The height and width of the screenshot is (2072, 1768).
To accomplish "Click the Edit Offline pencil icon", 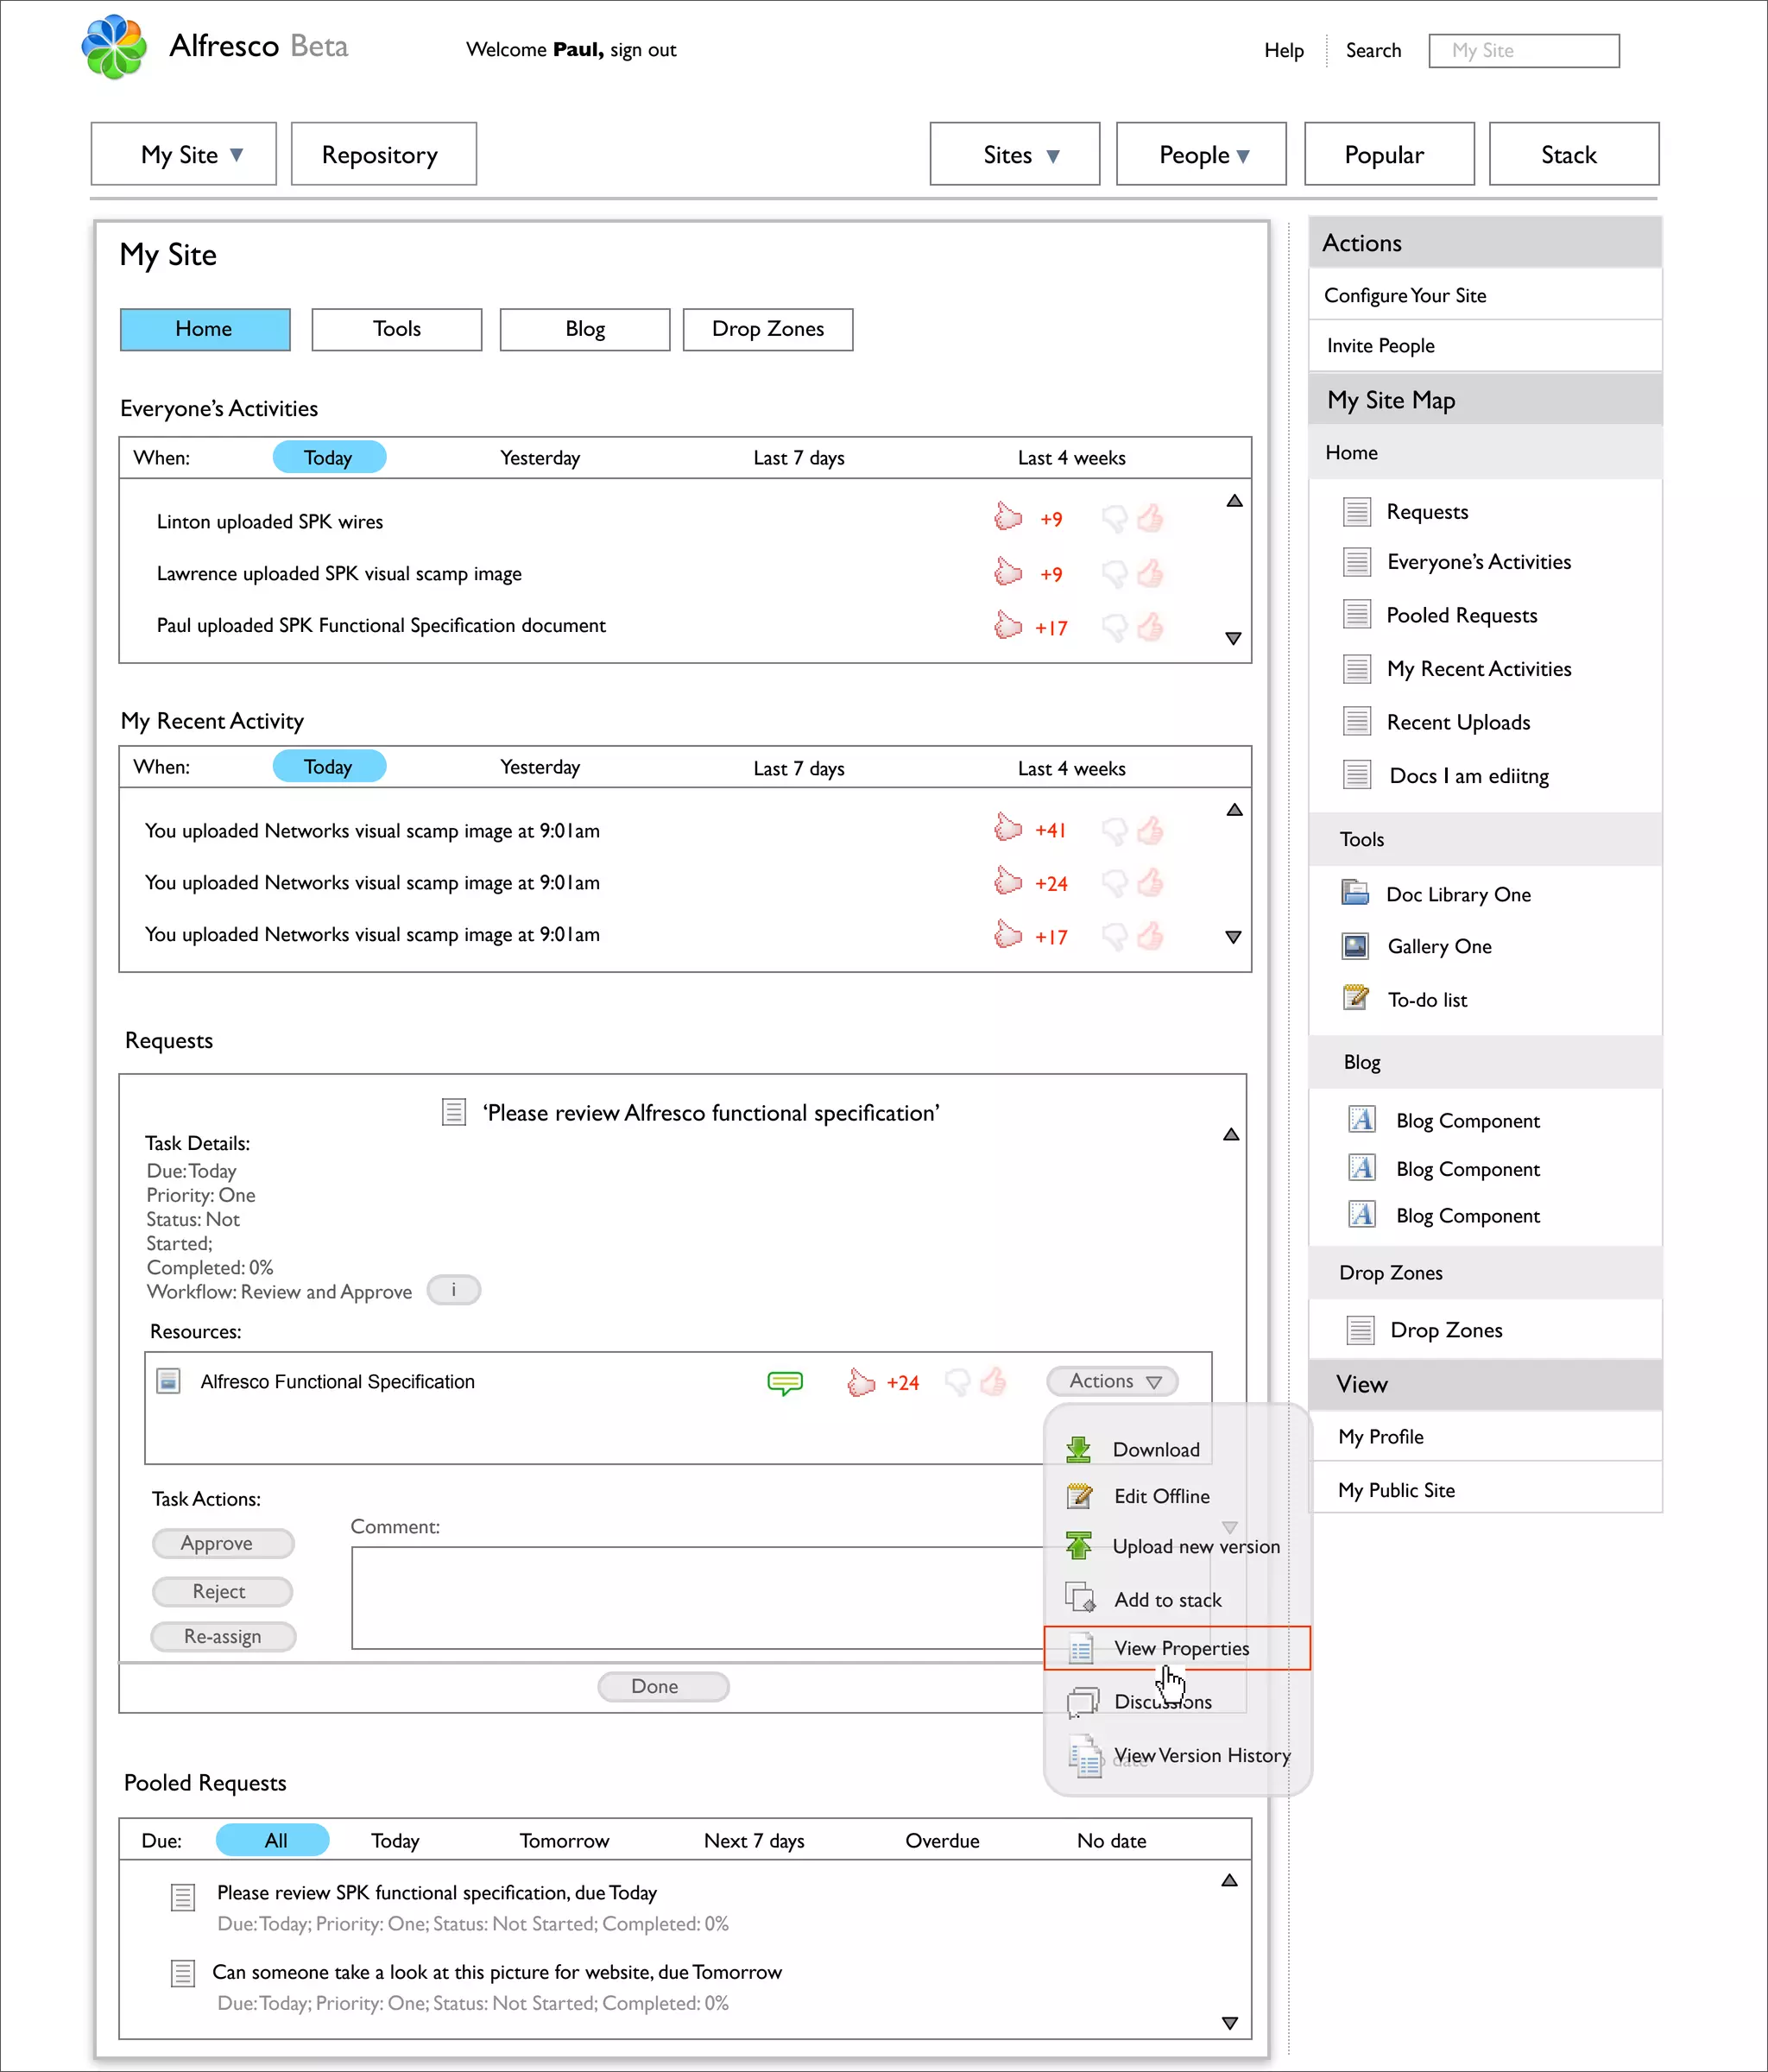I will pos(1080,1496).
